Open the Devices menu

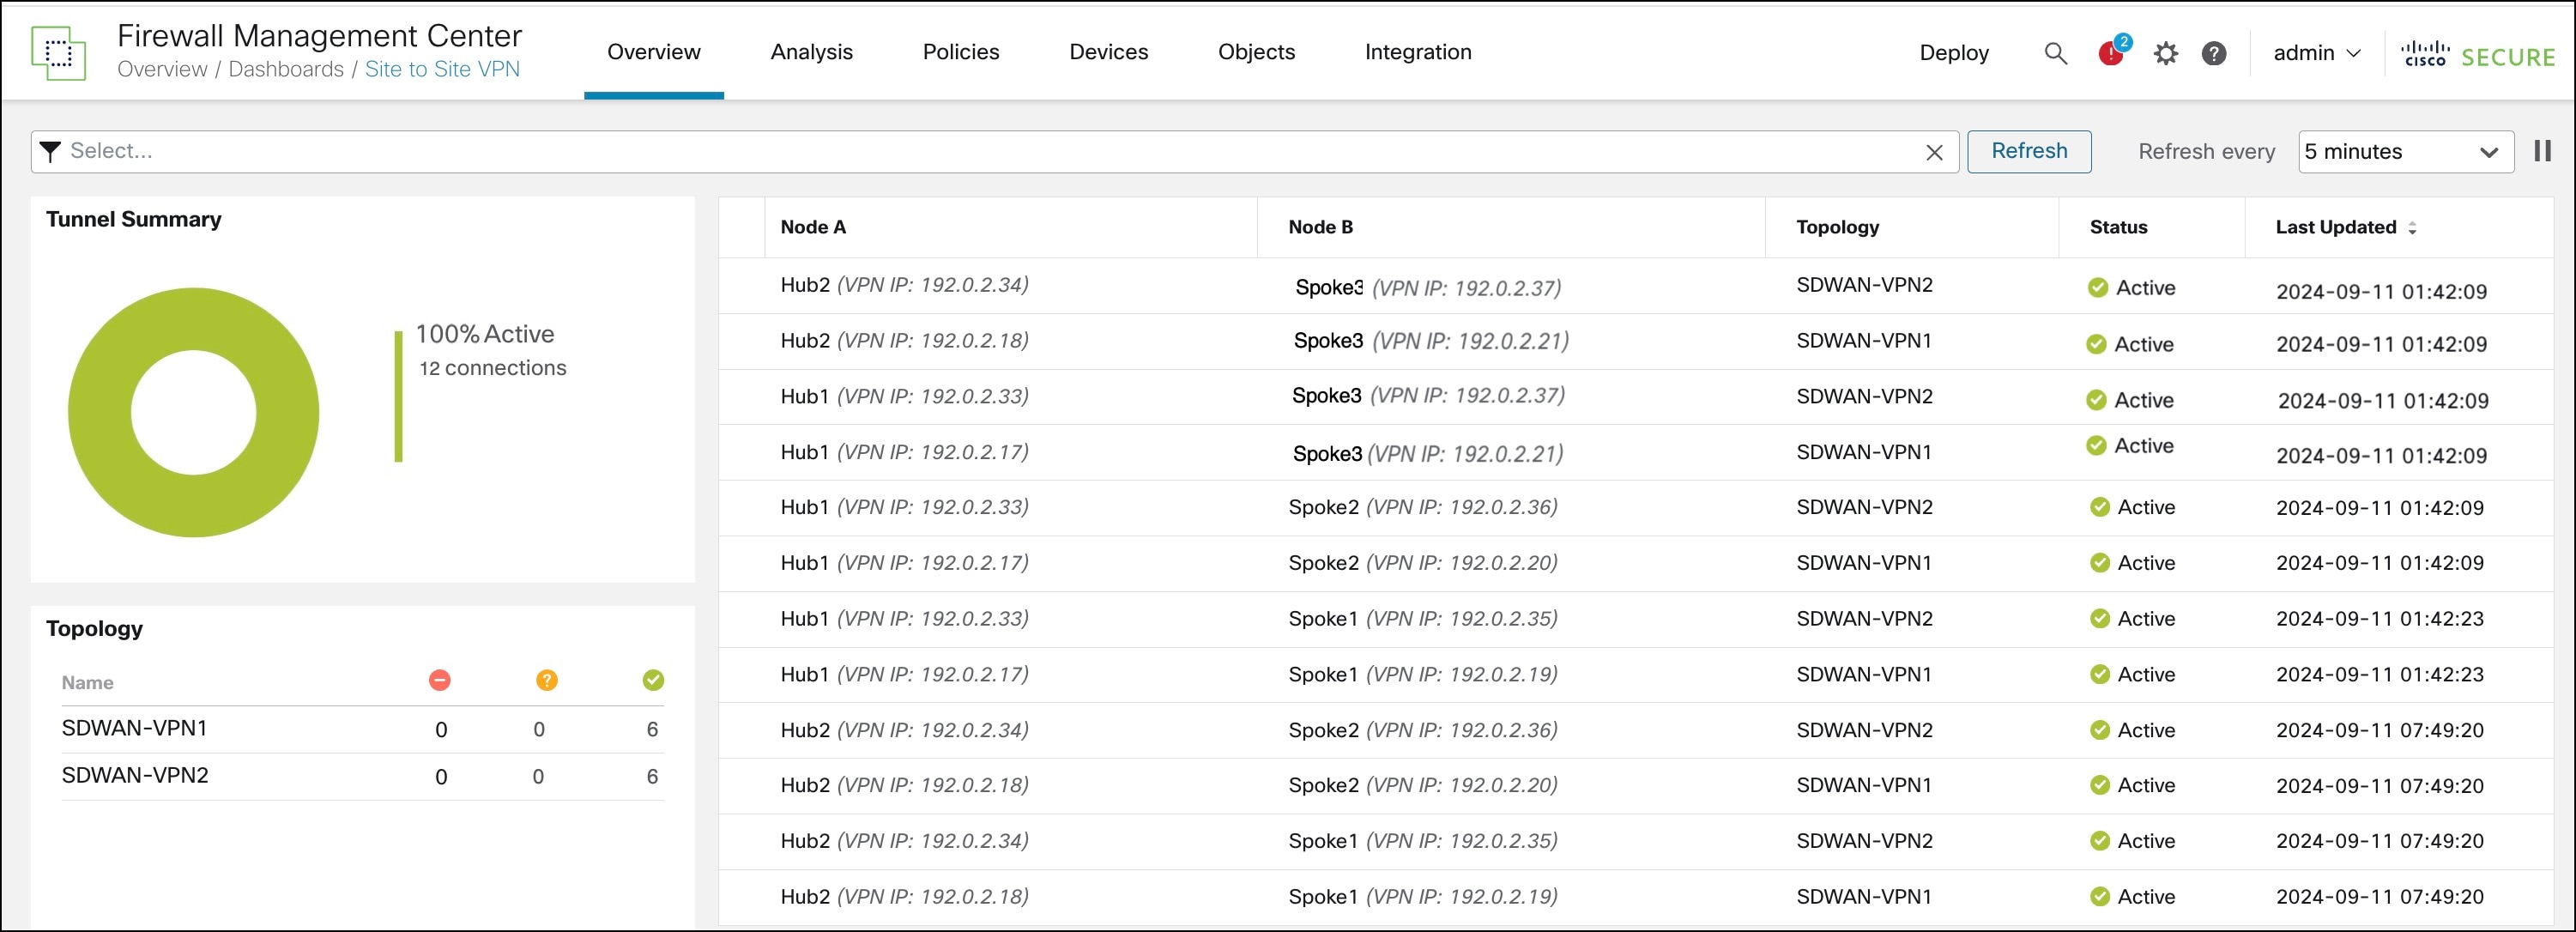pos(1108,51)
